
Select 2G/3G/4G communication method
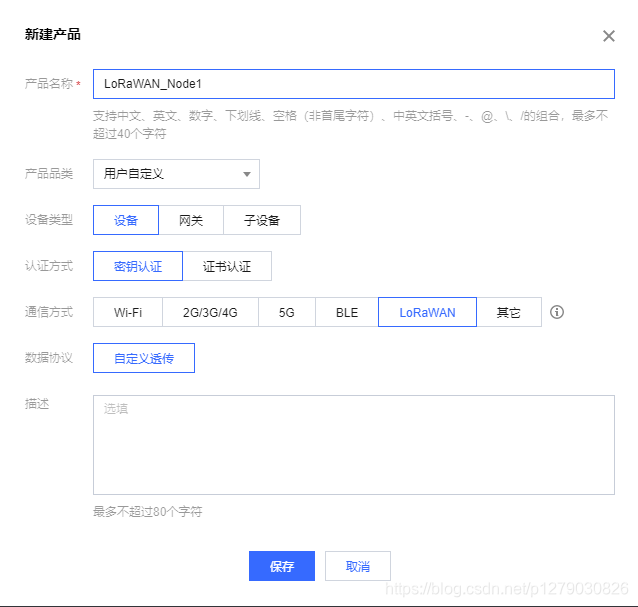pos(210,312)
